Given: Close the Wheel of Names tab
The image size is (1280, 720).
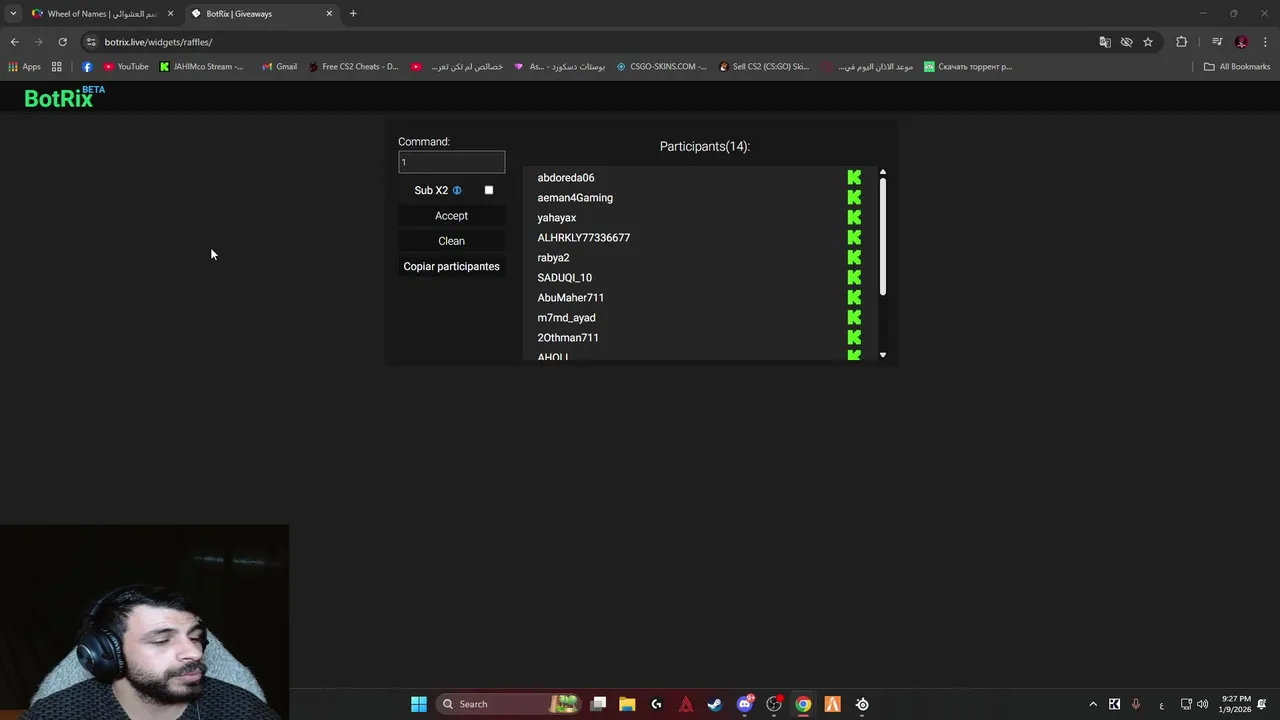Looking at the screenshot, I should coord(170,14).
